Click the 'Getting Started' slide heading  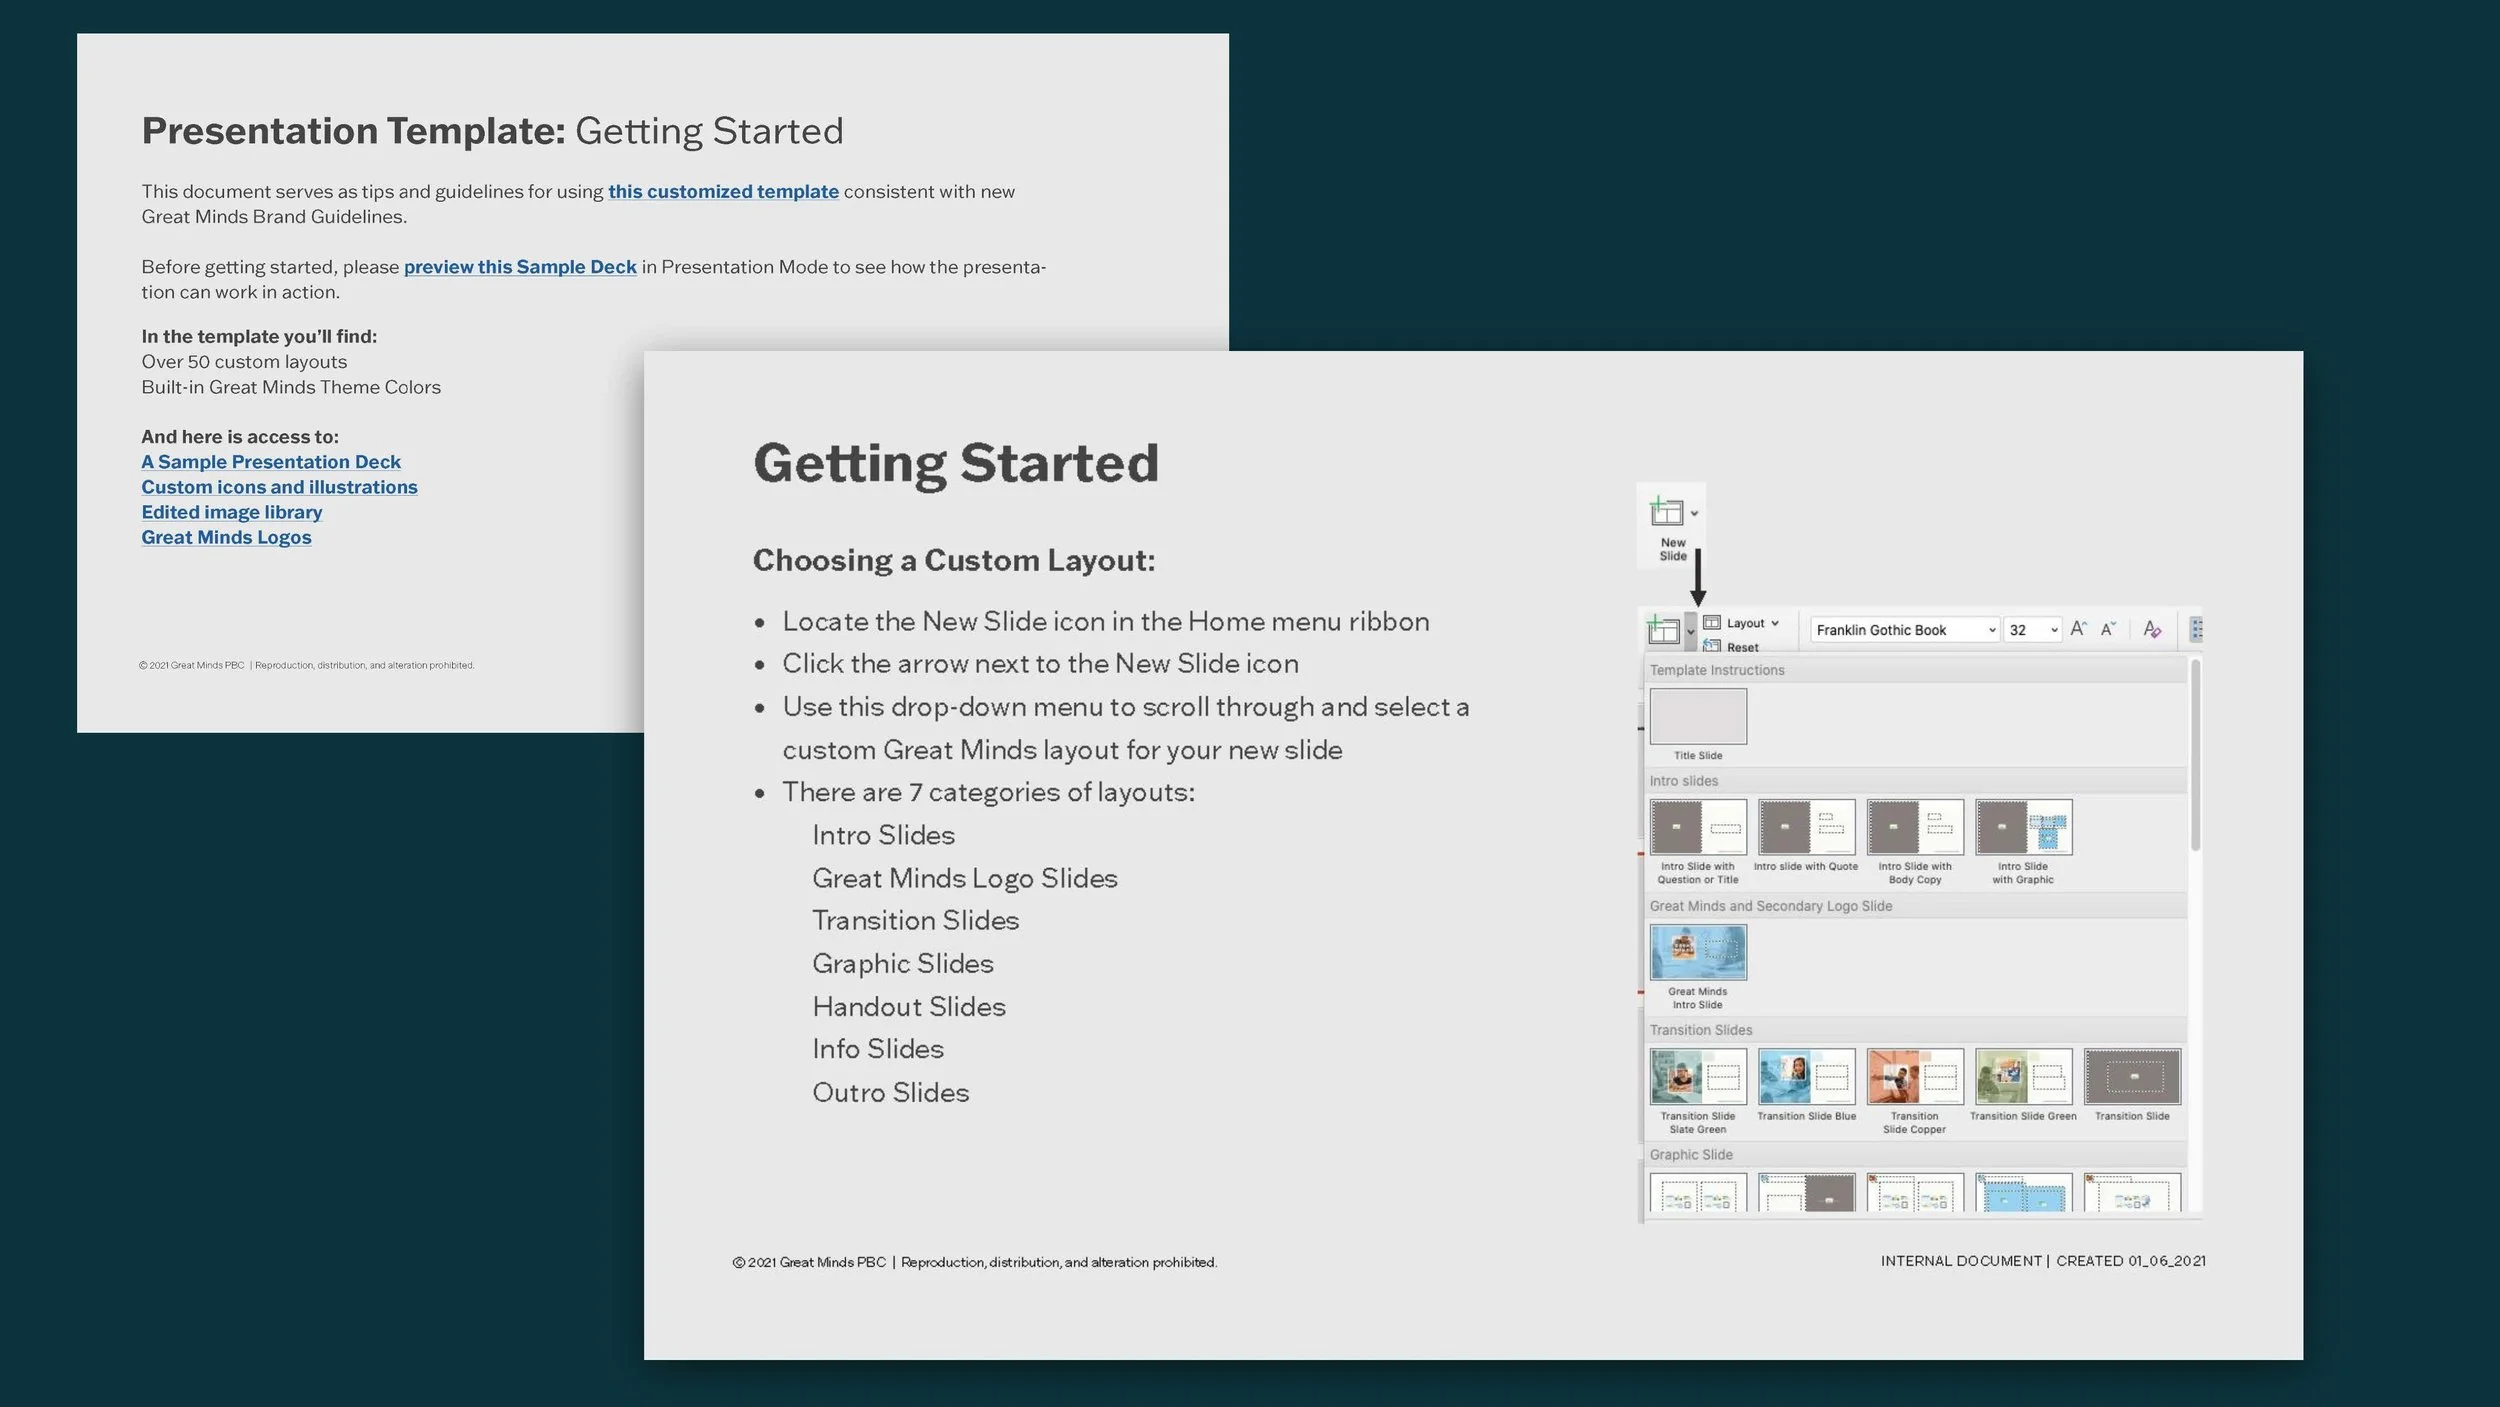tap(956, 464)
